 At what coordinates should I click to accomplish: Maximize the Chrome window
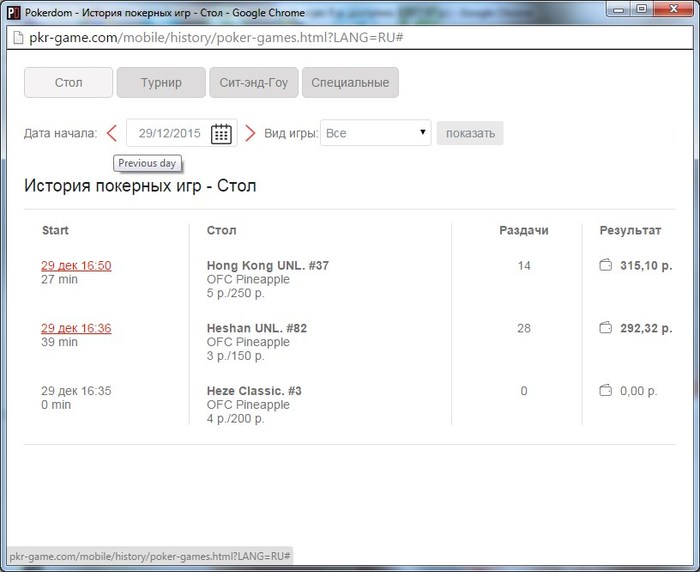[642, 9]
